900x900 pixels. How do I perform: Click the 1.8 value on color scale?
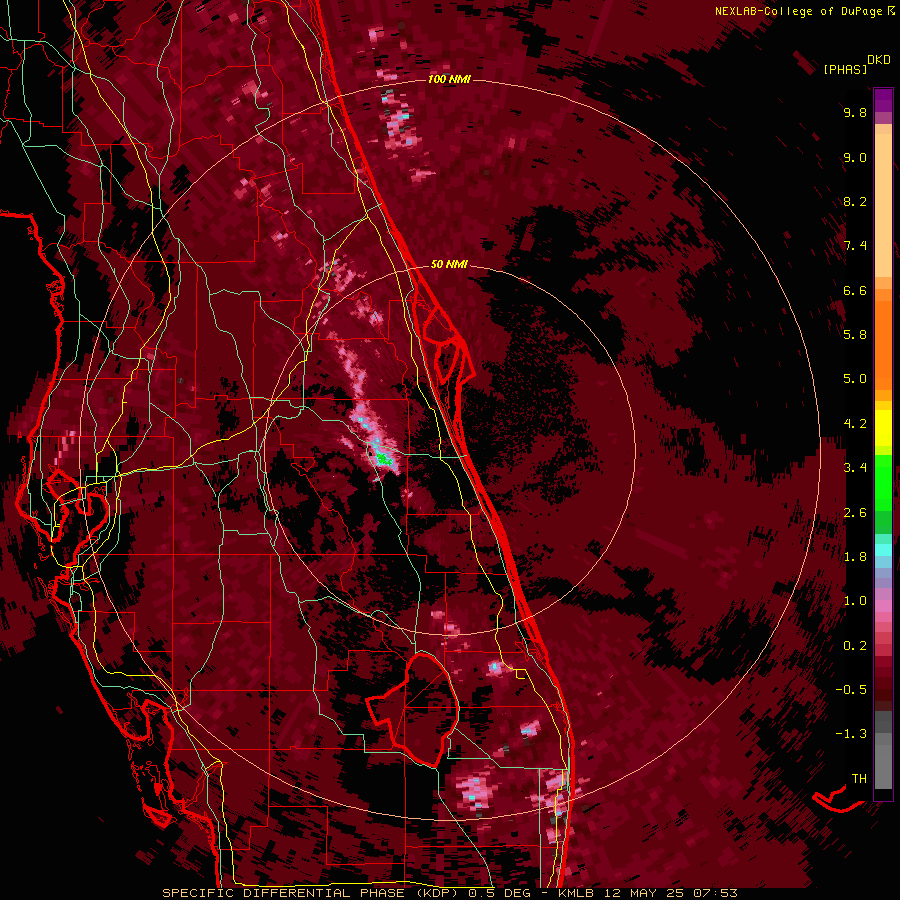click(x=855, y=557)
